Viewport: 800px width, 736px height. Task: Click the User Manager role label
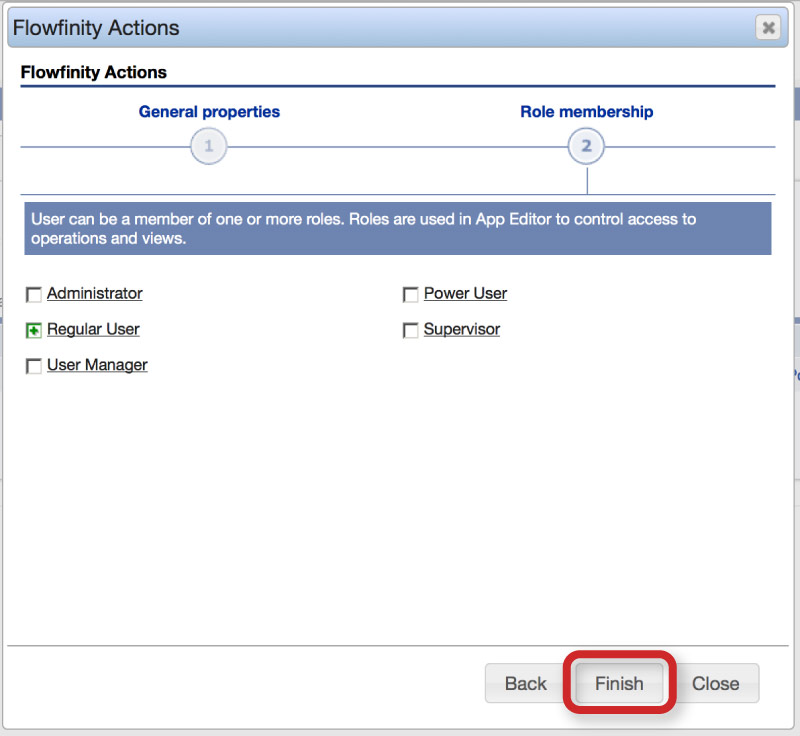pos(97,365)
